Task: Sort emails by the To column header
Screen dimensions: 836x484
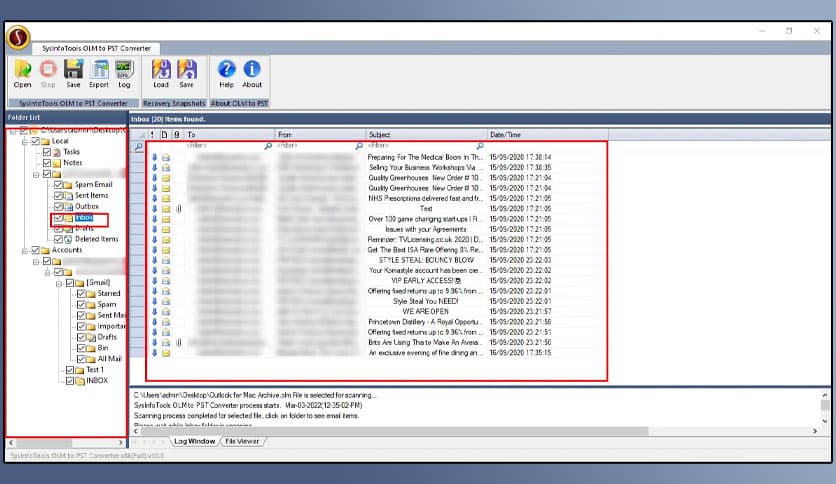Action: coord(230,135)
